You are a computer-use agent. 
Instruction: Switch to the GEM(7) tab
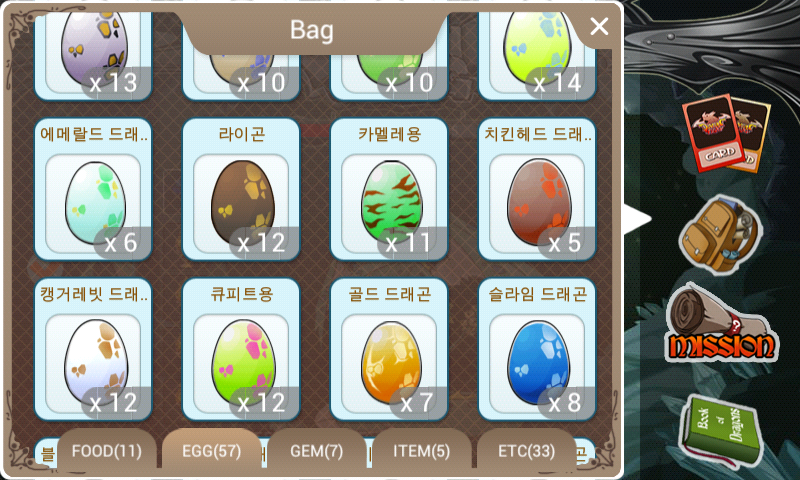[x=317, y=451]
